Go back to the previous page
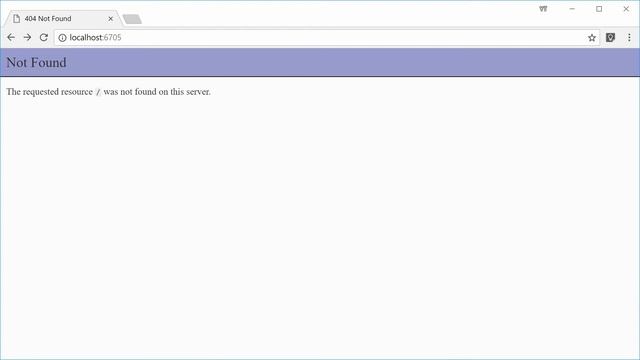 (11, 38)
